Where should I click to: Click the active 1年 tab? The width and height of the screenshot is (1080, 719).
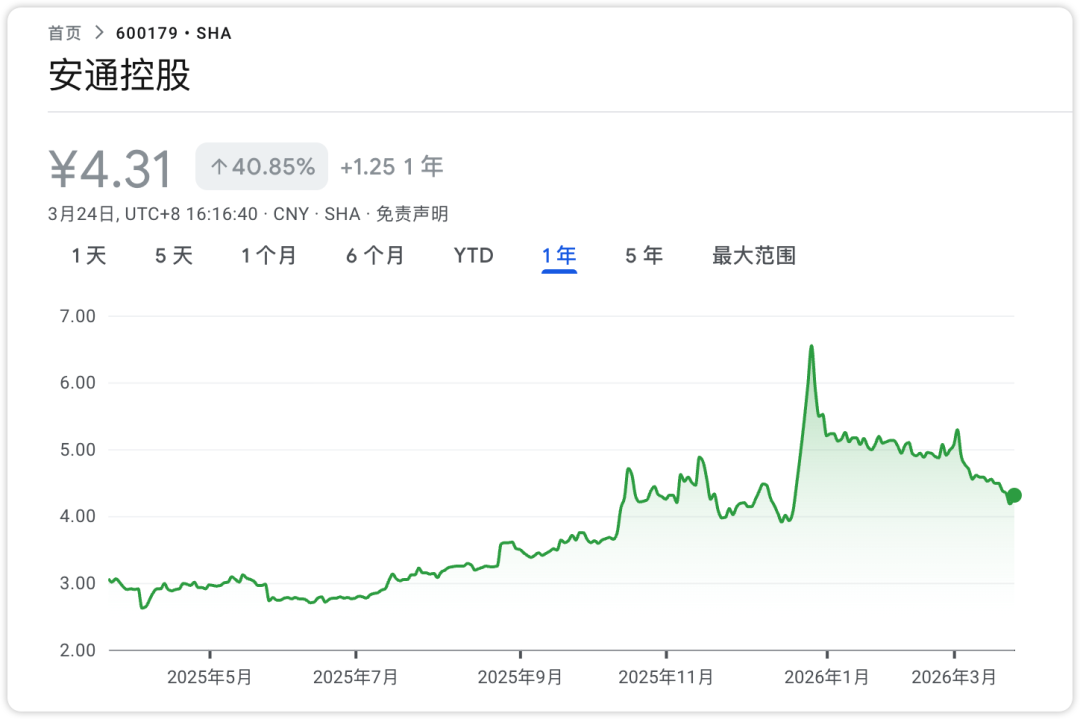(x=559, y=256)
